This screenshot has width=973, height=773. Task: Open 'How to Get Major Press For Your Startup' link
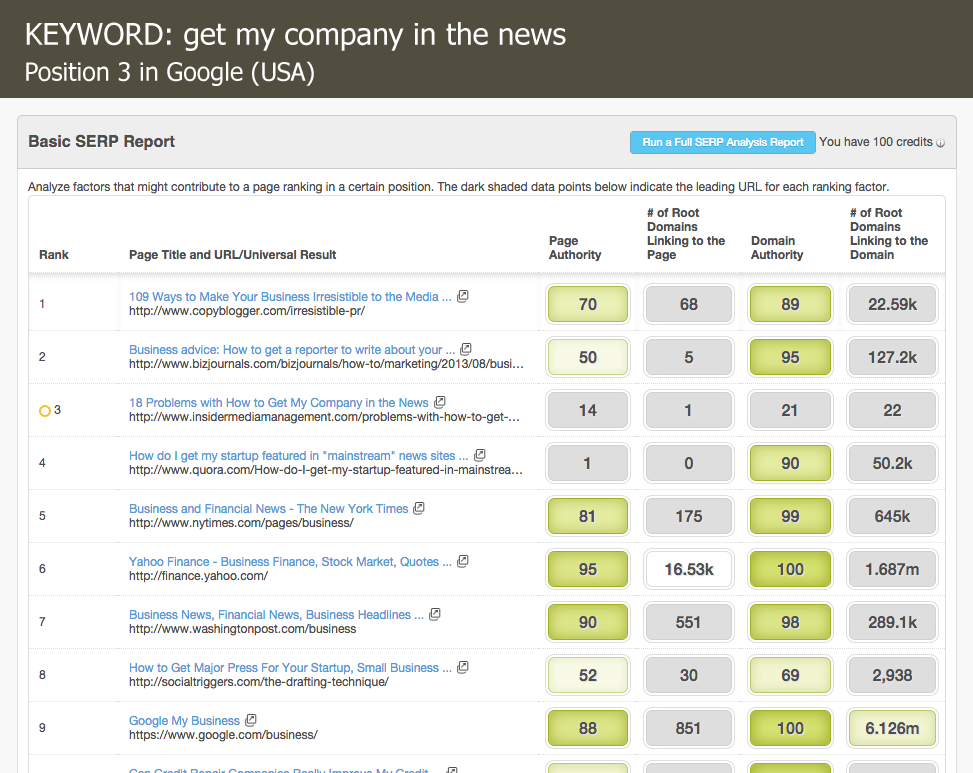pos(290,668)
